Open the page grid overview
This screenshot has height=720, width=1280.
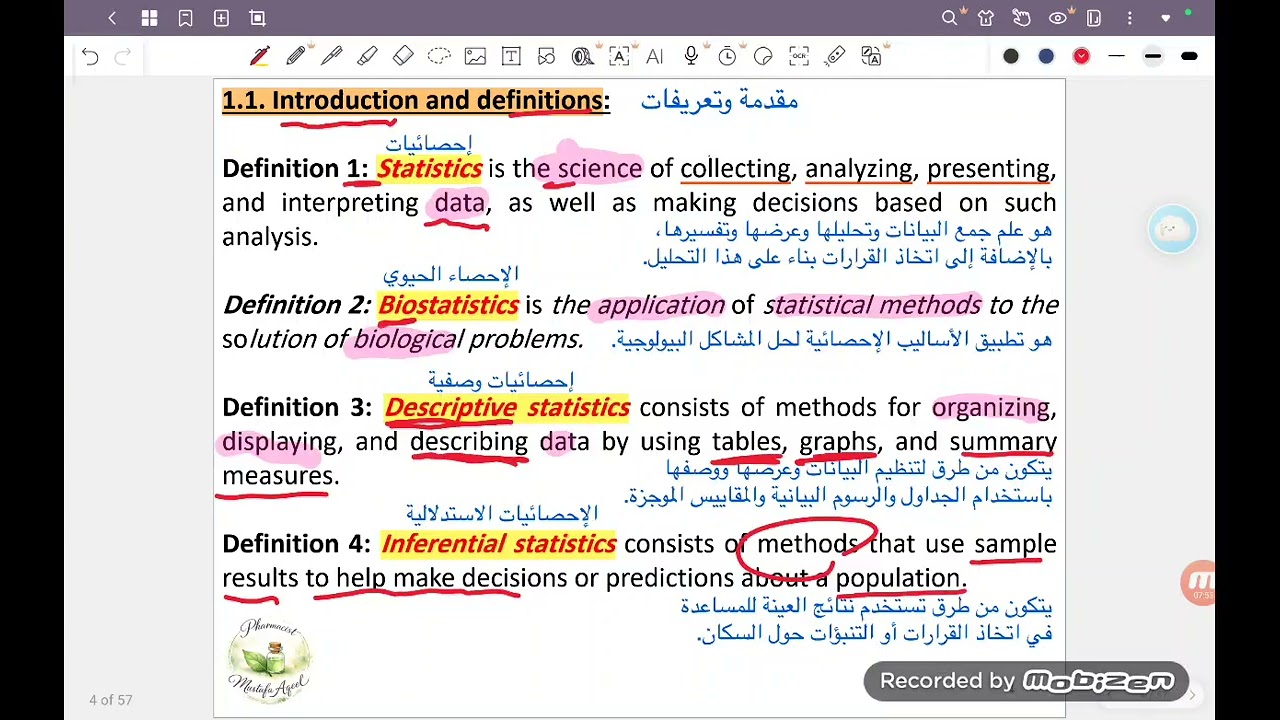click(149, 18)
